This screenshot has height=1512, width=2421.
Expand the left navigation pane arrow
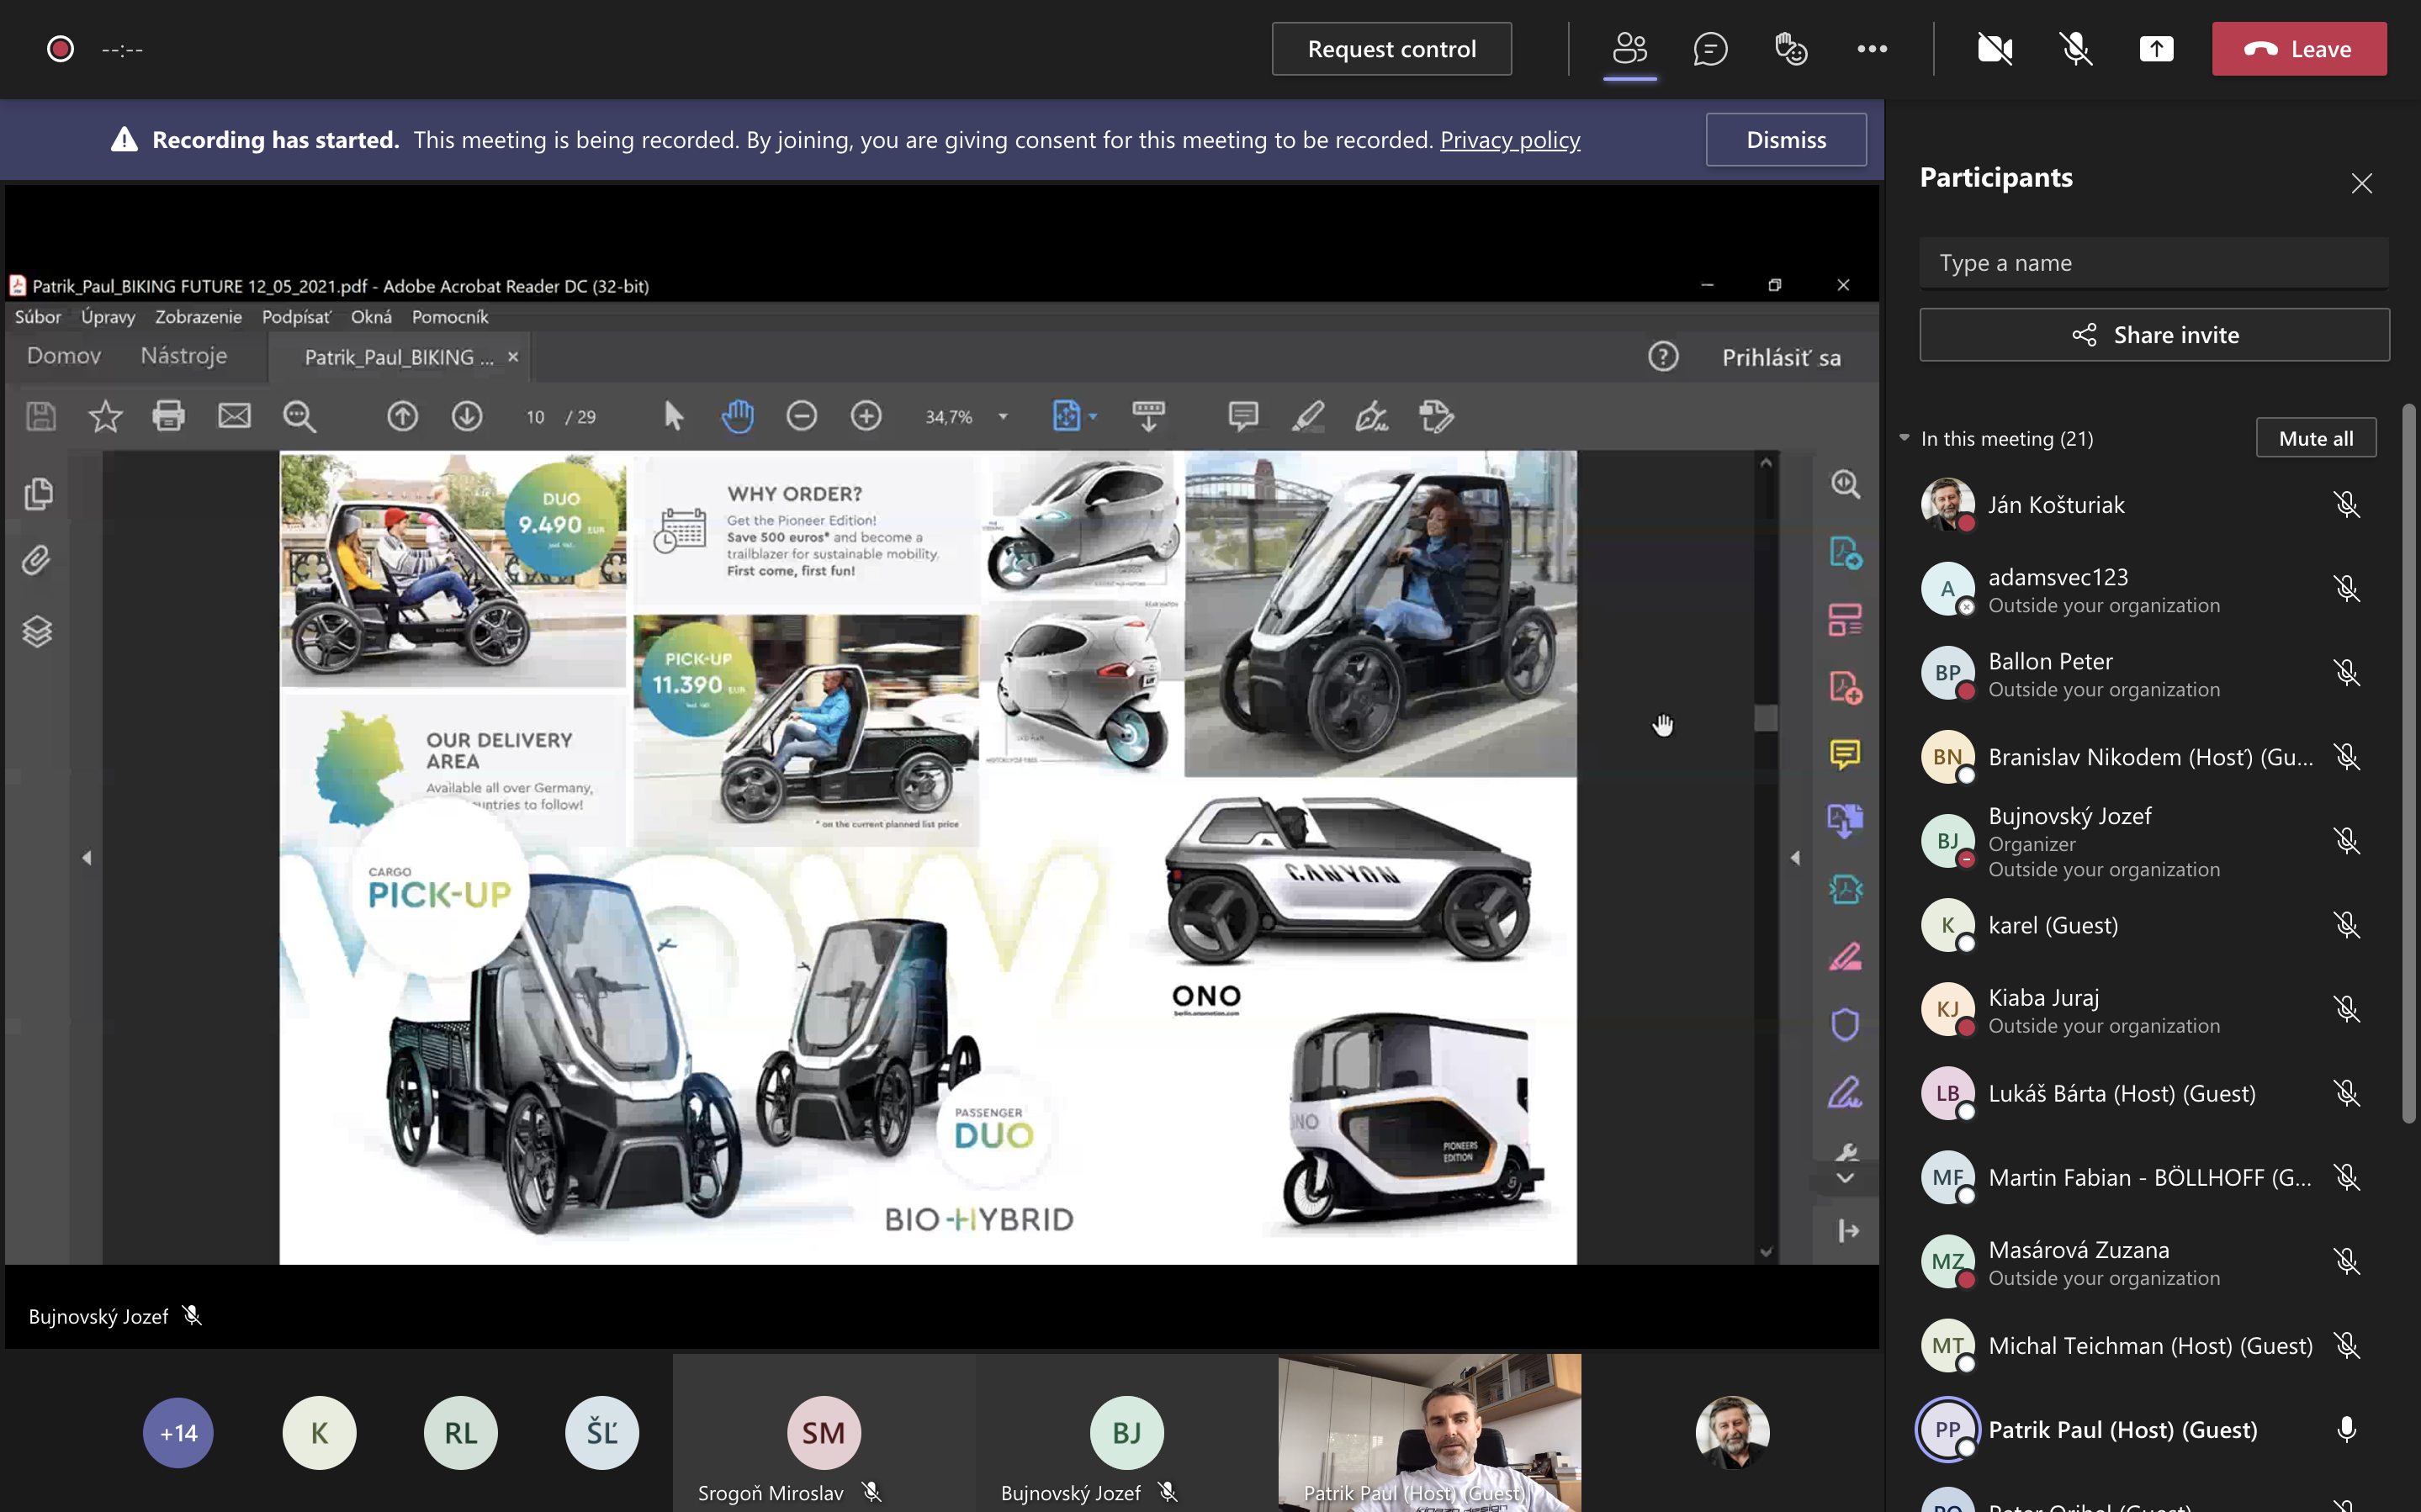coord(87,858)
